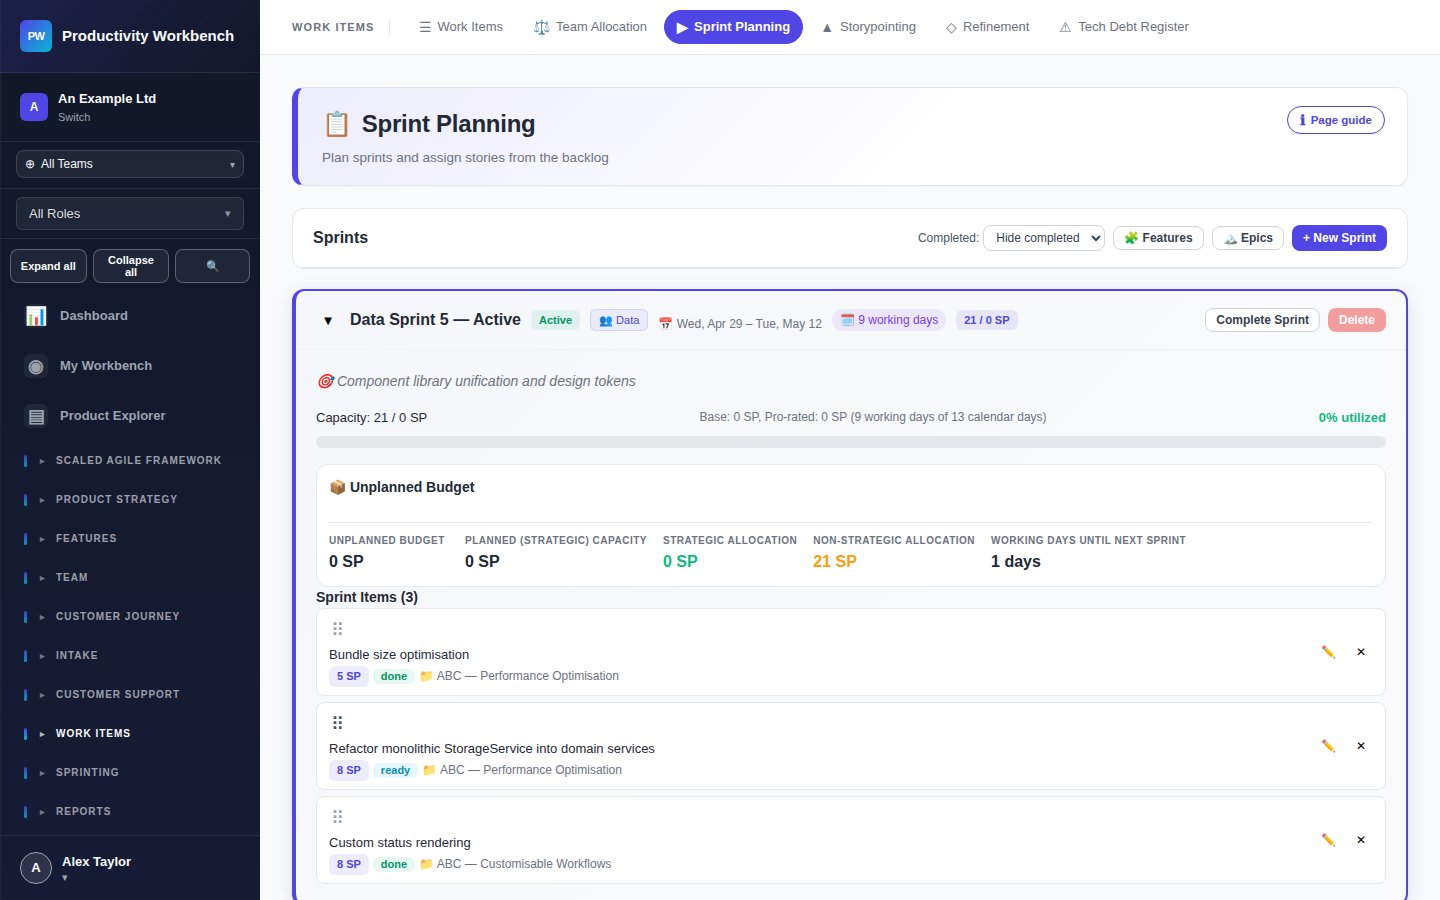This screenshot has height=900, width=1440.
Task: Click the drag handle of Custom status rendering
Action: [x=337, y=817]
